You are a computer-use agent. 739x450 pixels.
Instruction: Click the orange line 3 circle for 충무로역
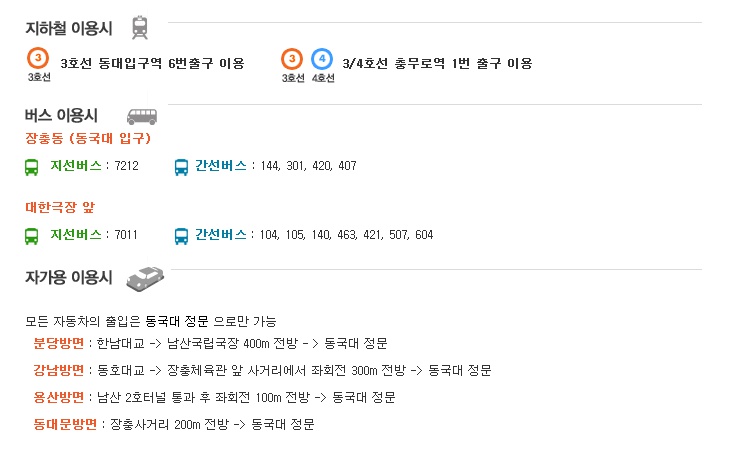click(292, 59)
